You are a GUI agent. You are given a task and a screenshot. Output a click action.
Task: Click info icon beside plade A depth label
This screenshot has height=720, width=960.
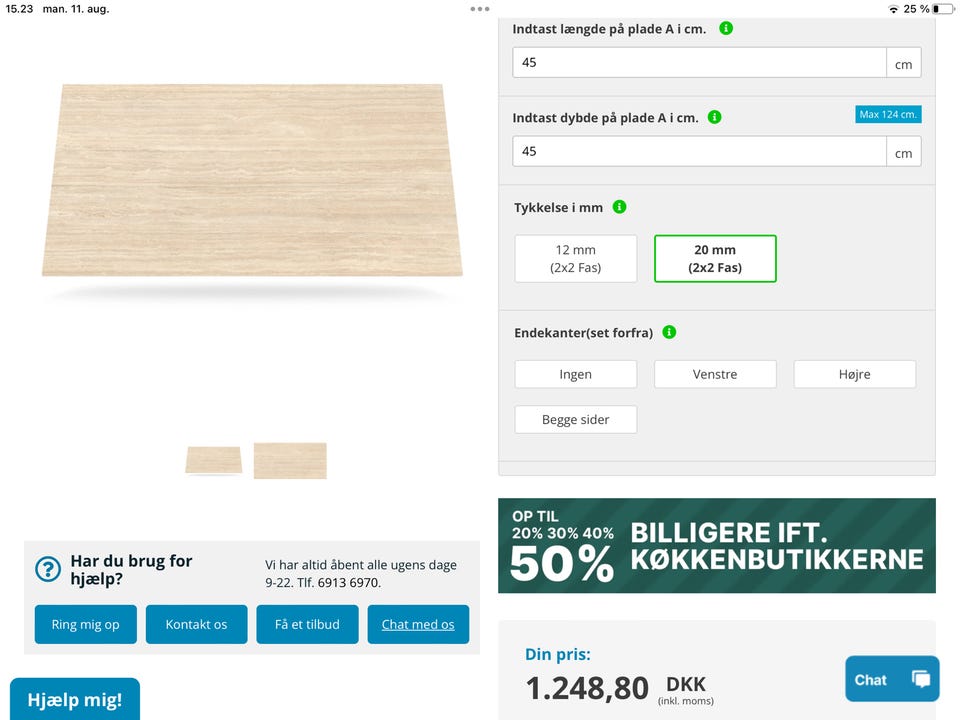(x=714, y=117)
